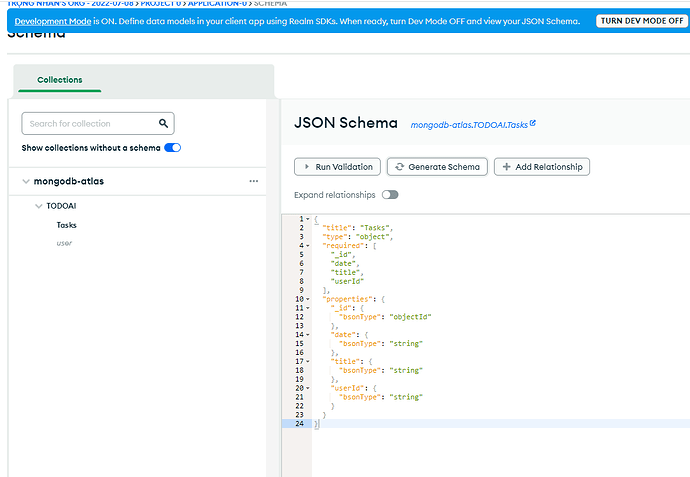Toggle Show collections without a schema

[x=172, y=148]
